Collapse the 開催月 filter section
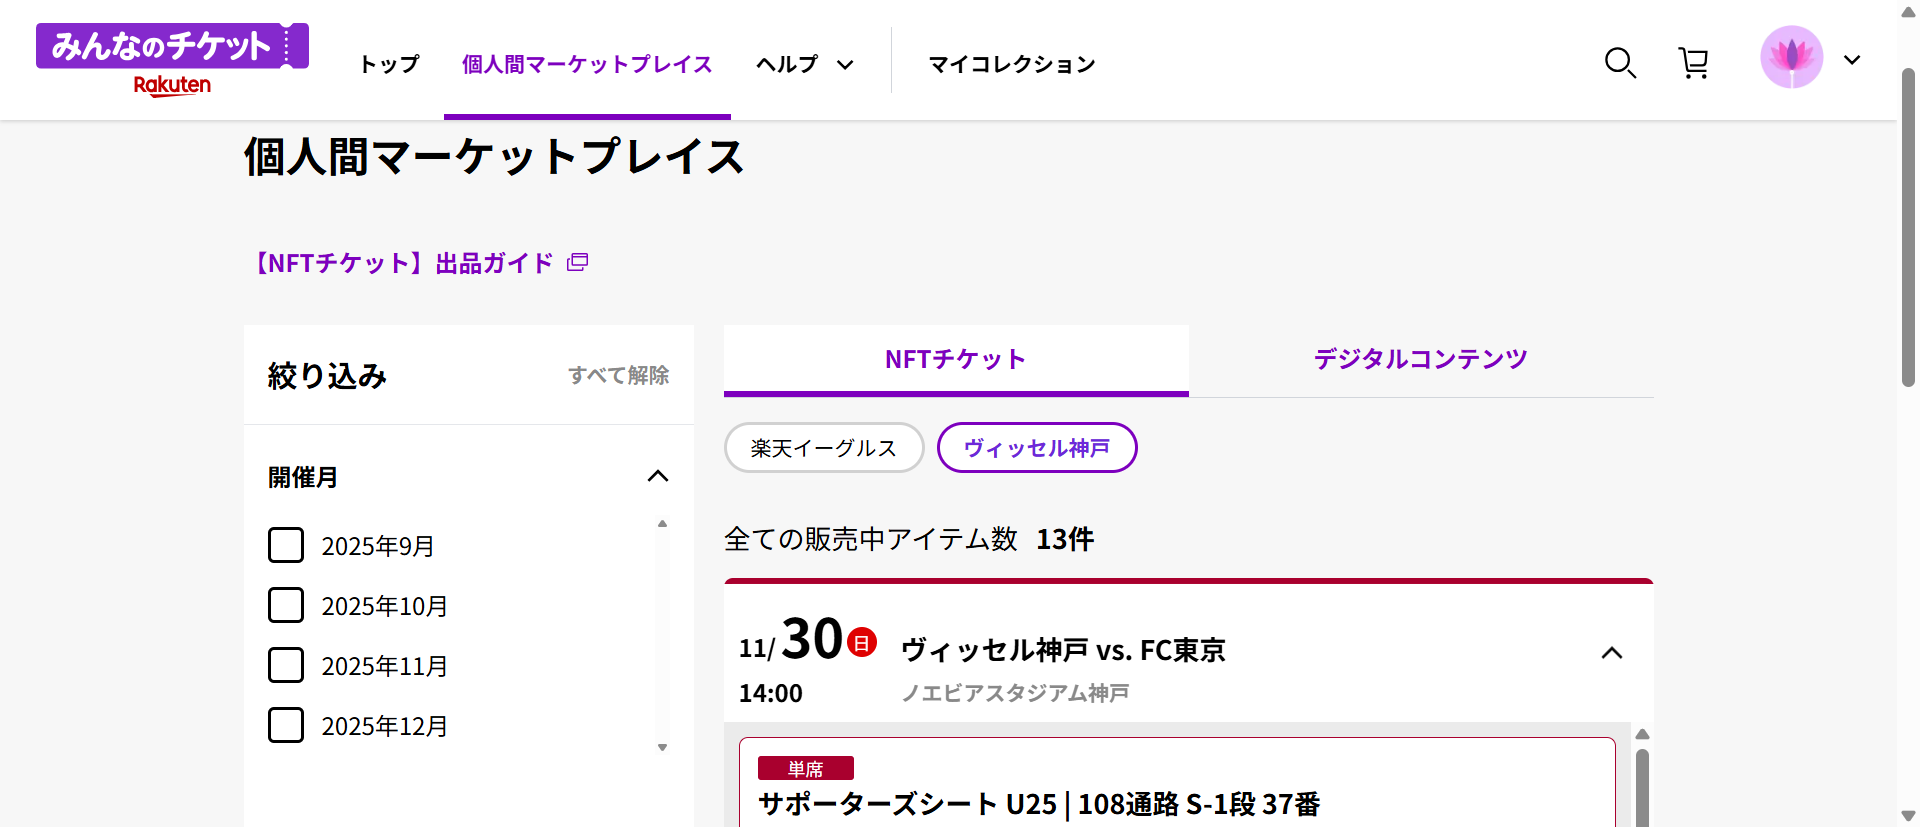This screenshot has width=1920, height=827. click(x=658, y=476)
